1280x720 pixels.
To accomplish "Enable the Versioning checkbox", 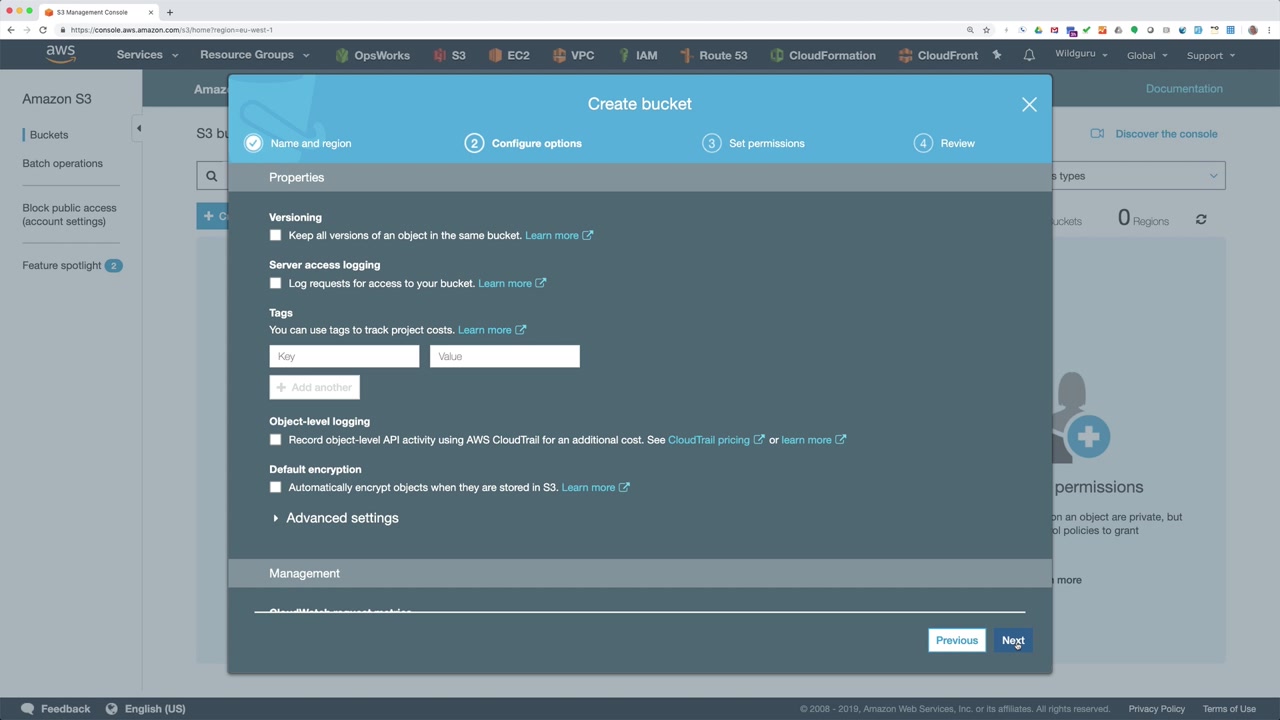I will click(275, 235).
